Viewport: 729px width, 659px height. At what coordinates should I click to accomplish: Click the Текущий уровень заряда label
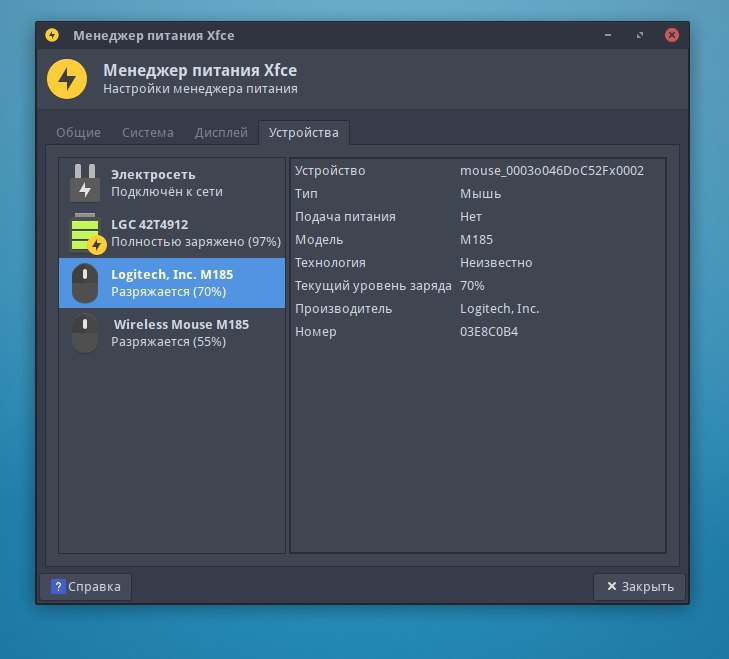click(x=373, y=286)
